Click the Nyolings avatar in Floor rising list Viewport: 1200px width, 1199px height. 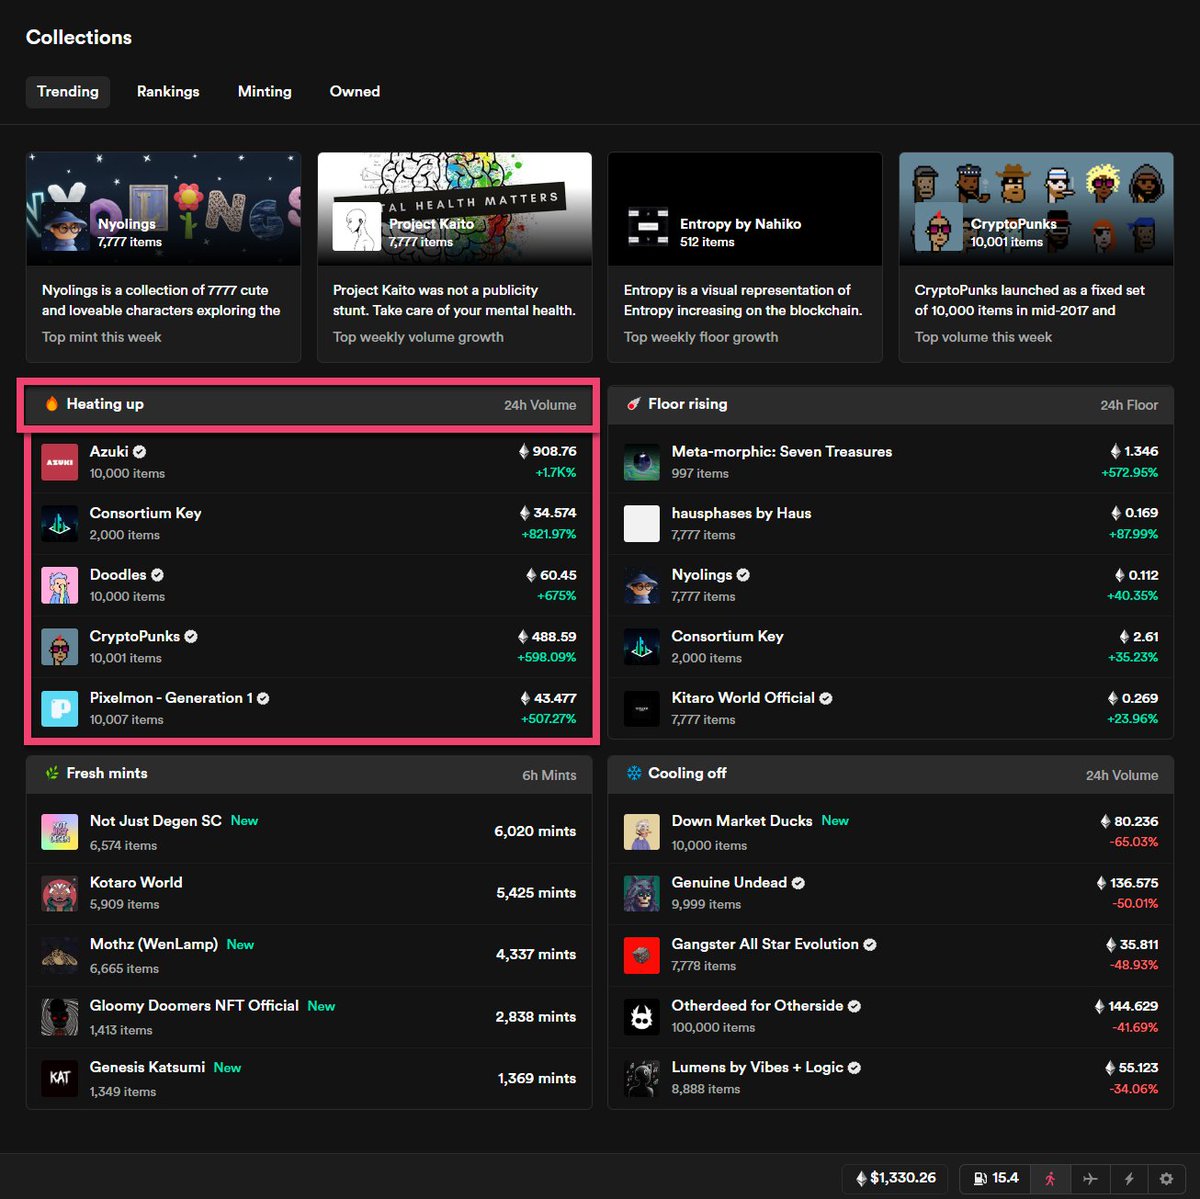click(642, 585)
